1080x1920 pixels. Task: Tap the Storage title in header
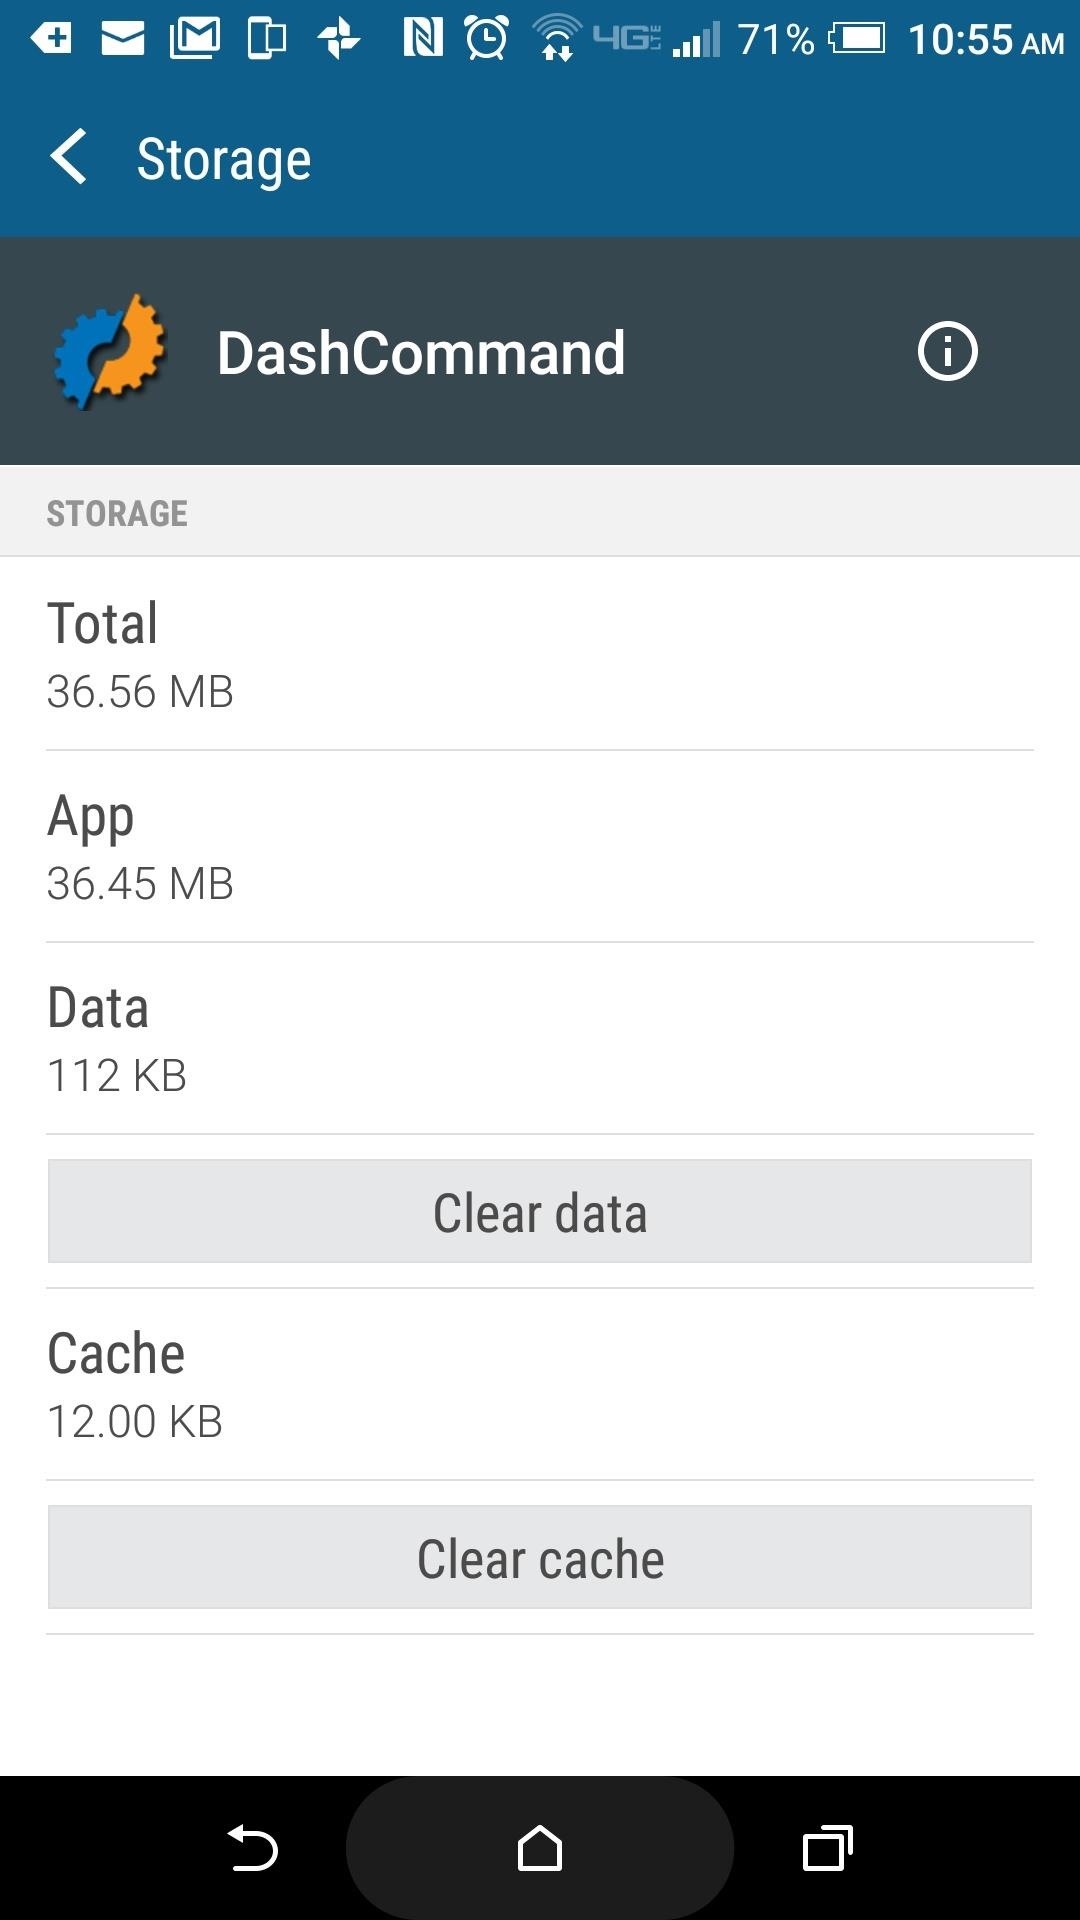tap(224, 160)
